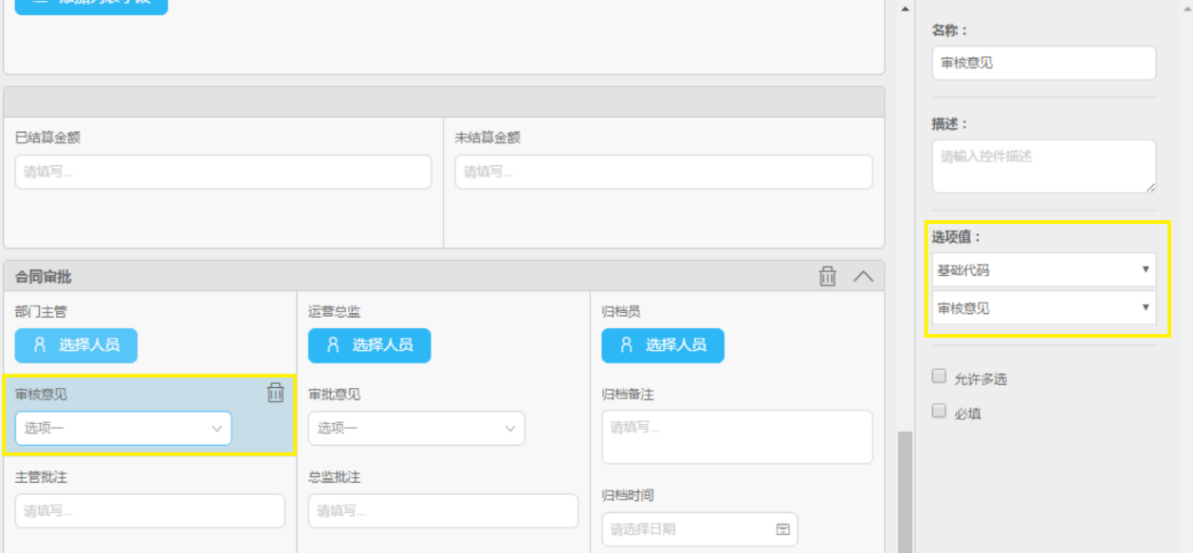
Task: Click calendar icon in 归档时间 field
Action: tap(783, 529)
